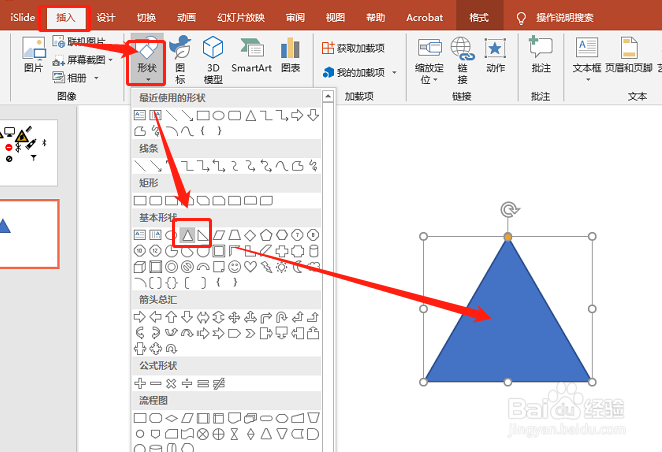Insert an Icon (图标)

pyautogui.click(x=180, y=60)
